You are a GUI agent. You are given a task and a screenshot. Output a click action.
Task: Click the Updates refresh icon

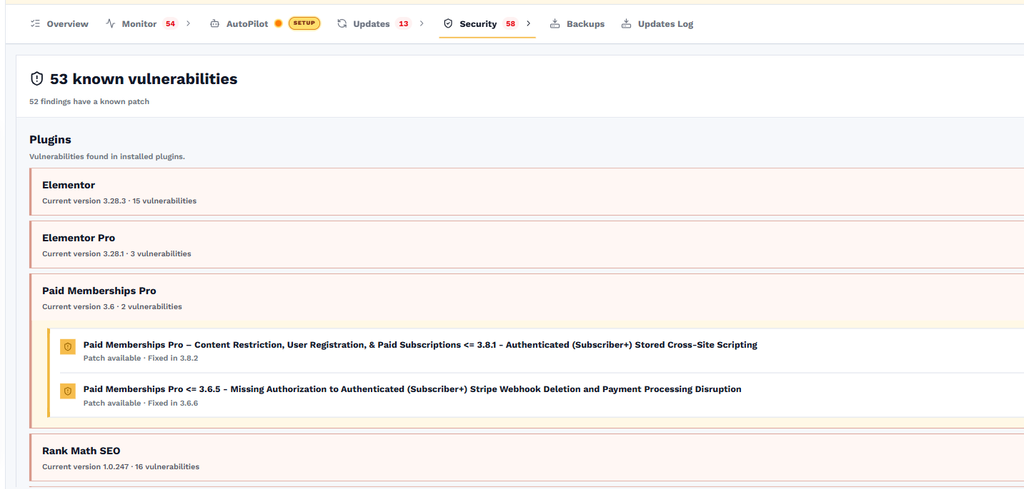pyautogui.click(x=342, y=24)
